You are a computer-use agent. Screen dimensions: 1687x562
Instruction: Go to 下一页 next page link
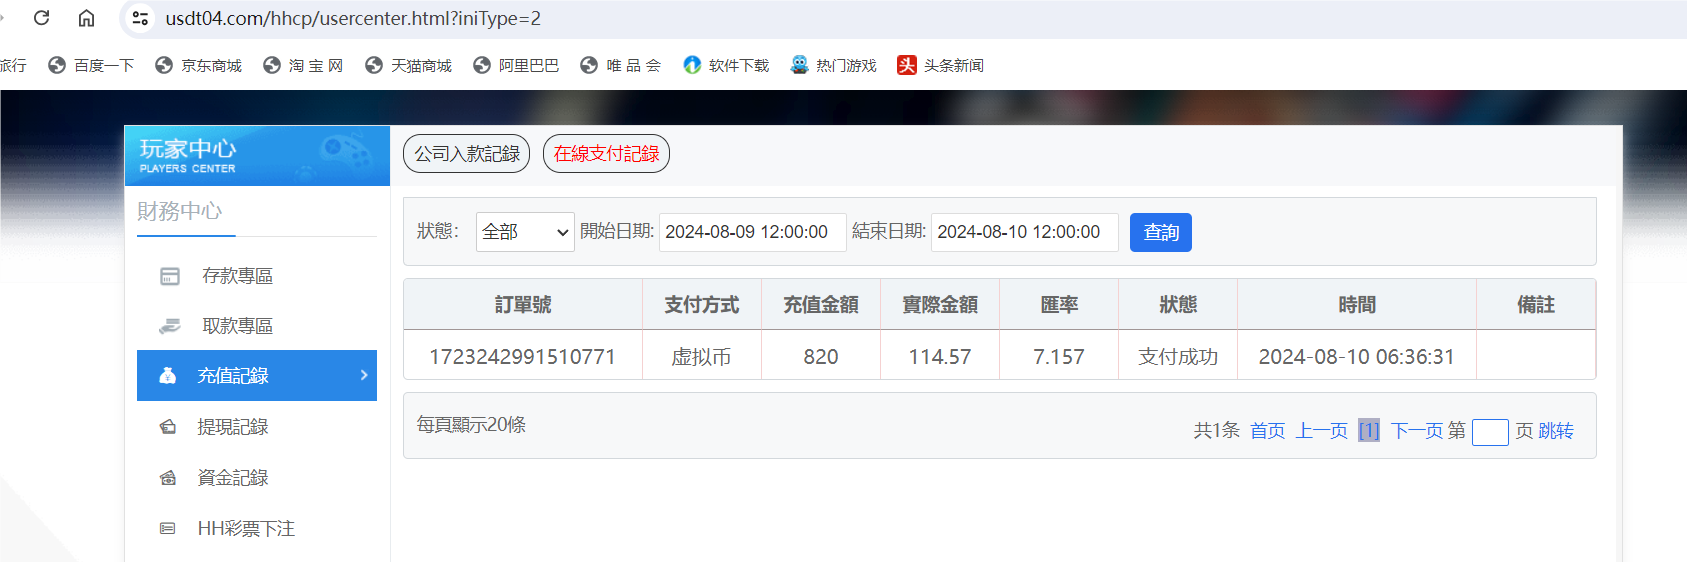tap(1417, 431)
